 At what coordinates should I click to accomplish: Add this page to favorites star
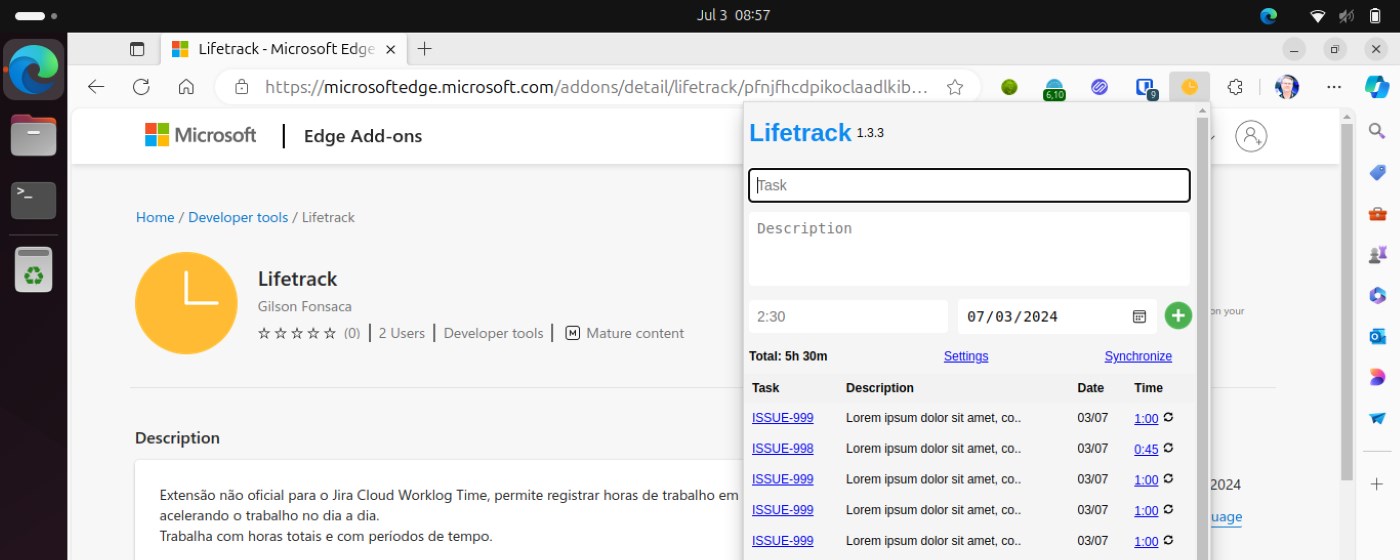[955, 87]
